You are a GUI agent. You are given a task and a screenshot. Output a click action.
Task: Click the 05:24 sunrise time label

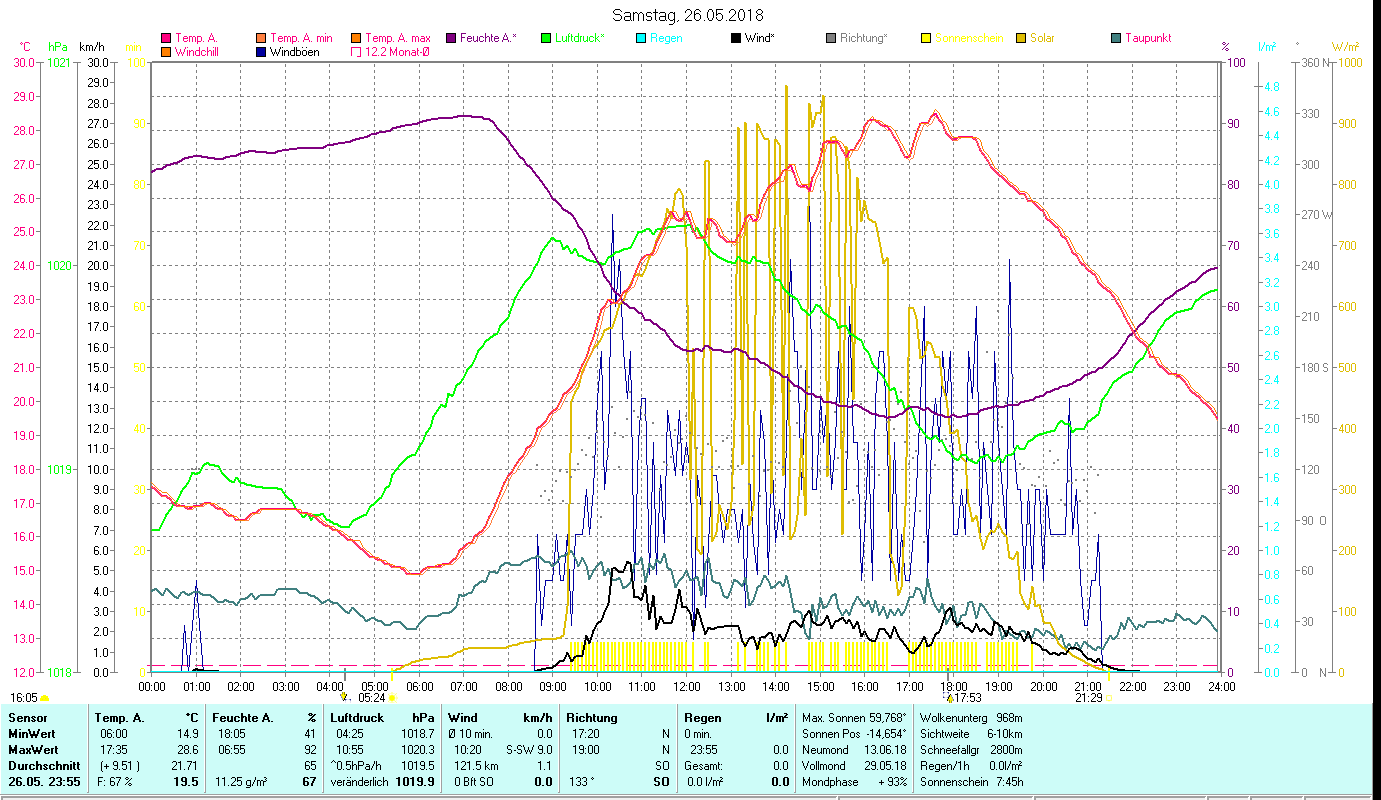tap(372, 698)
